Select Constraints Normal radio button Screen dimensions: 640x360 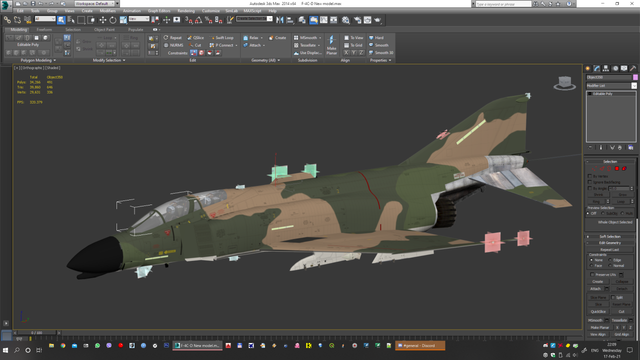(x=611, y=265)
